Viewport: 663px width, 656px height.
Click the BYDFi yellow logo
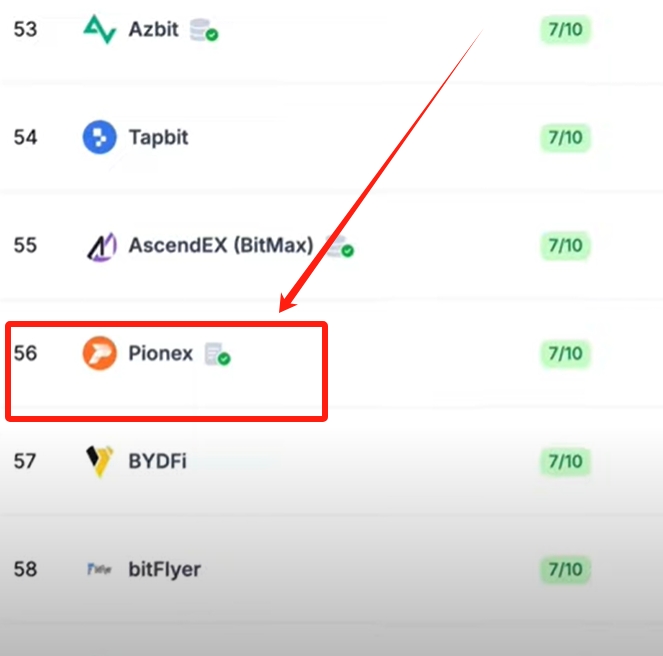(x=99, y=461)
